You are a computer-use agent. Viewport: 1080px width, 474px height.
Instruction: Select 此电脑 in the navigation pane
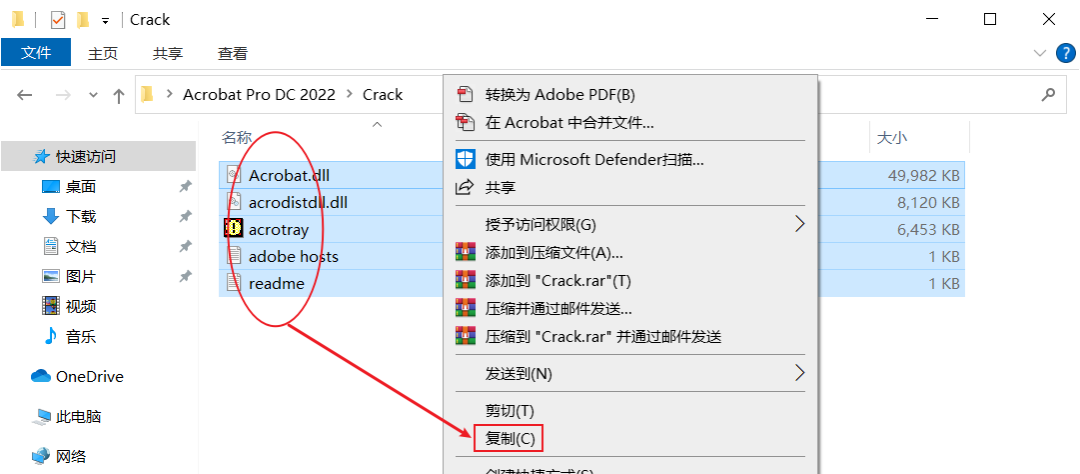tap(79, 416)
